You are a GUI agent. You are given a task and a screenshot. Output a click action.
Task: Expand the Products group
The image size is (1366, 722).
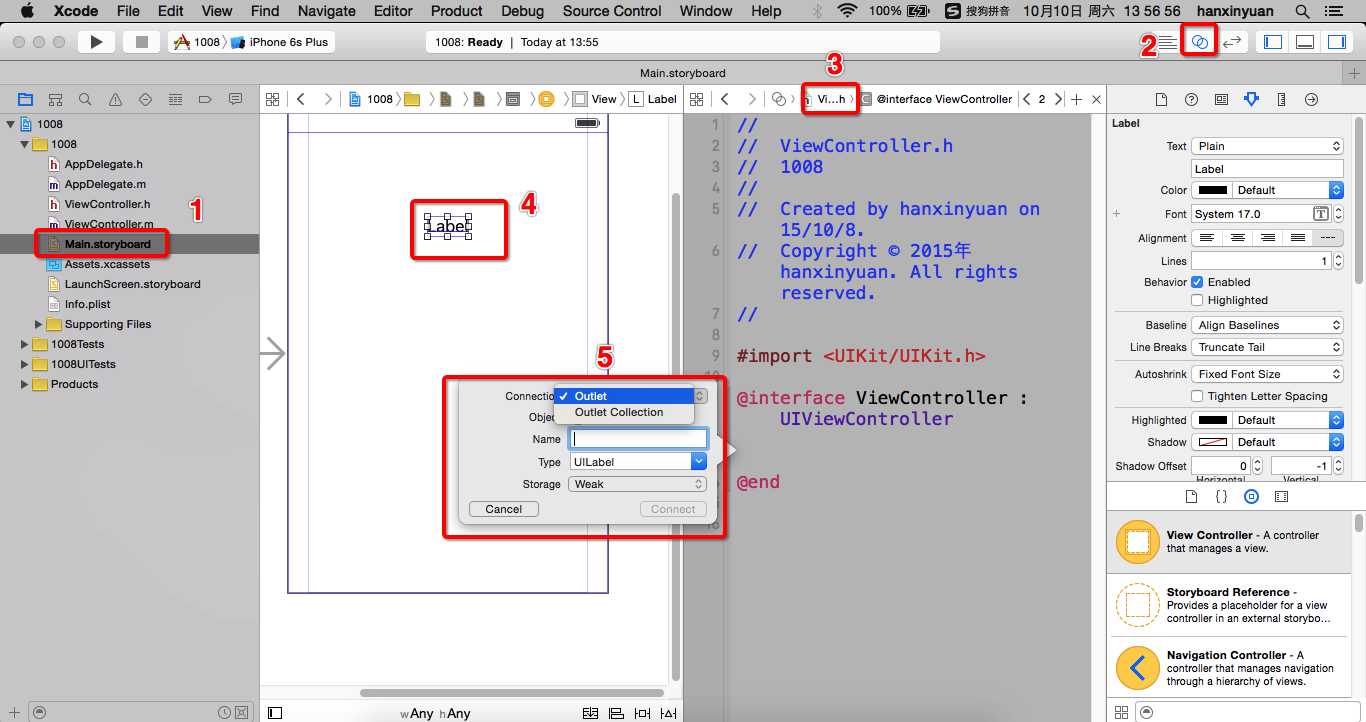[x=25, y=384]
